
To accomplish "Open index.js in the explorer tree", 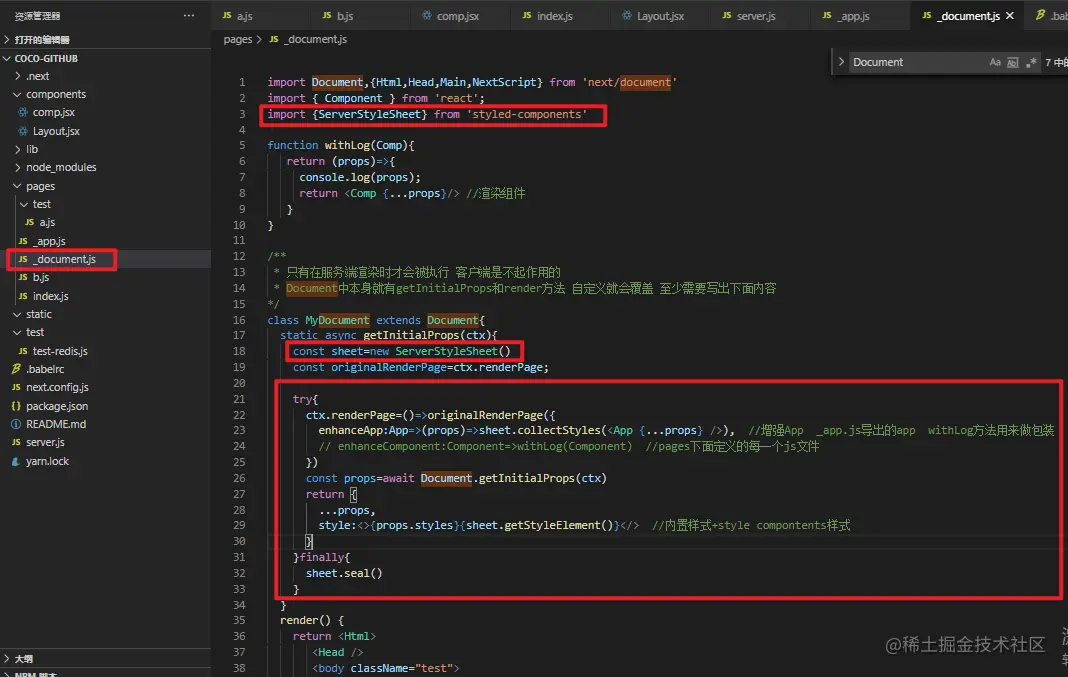I will [x=50, y=296].
